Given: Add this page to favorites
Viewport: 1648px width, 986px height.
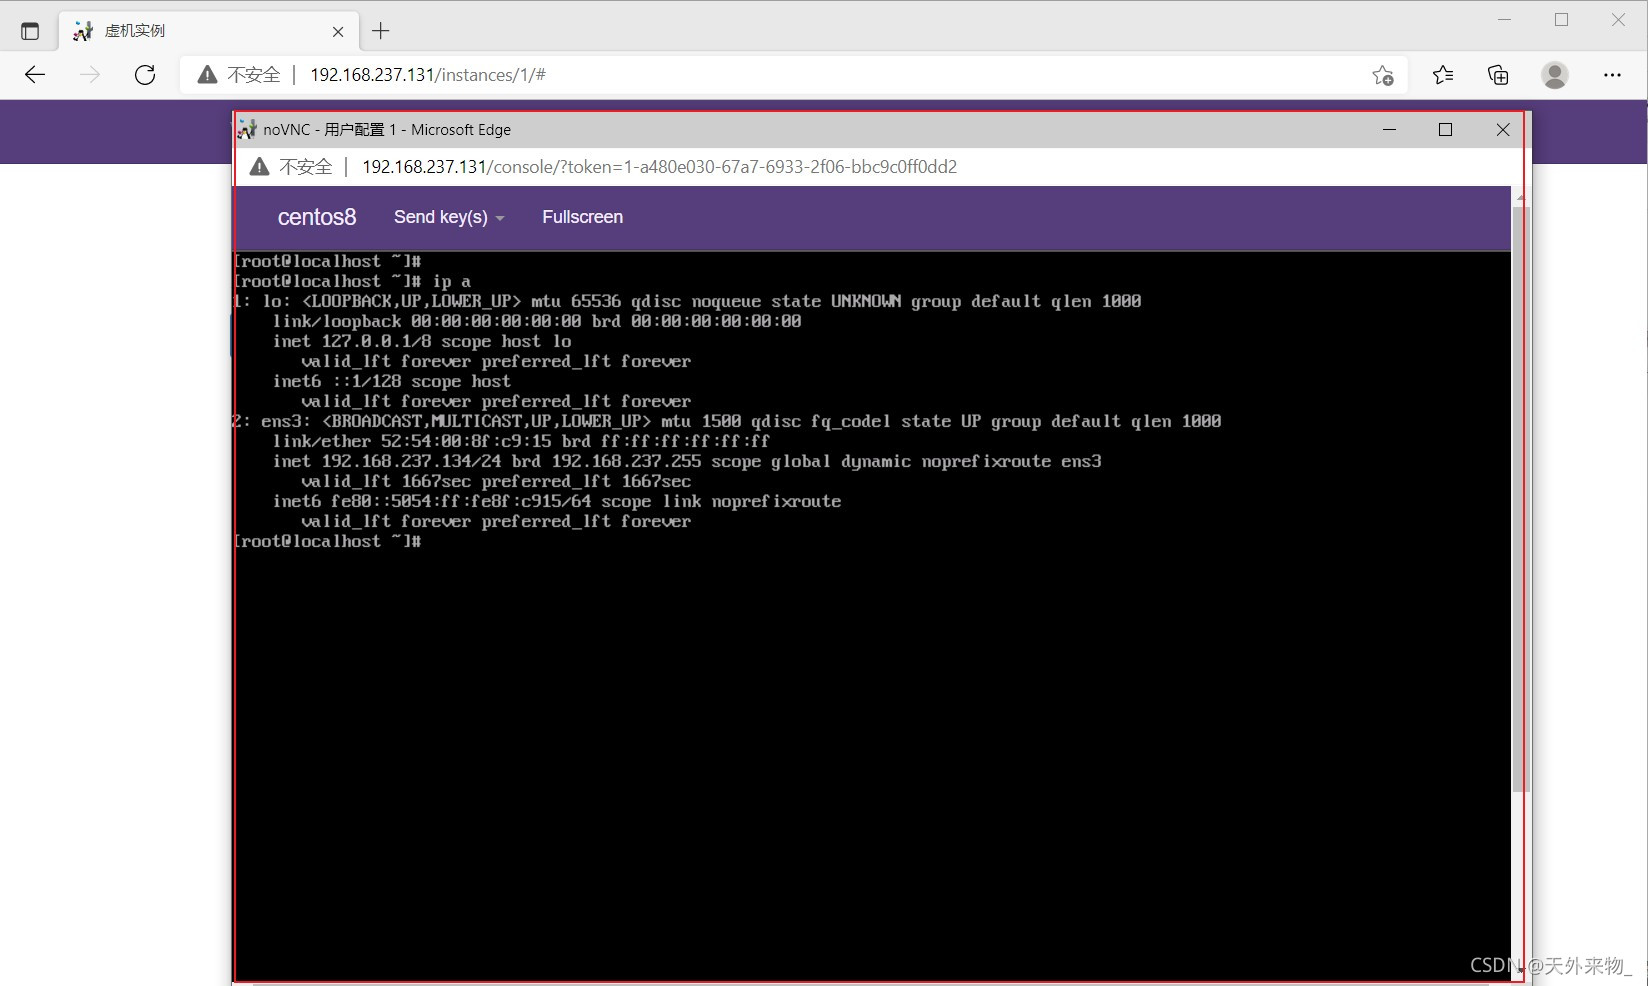Looking at the screenshot, I should pyautogui.click(x=1382, y=75).
